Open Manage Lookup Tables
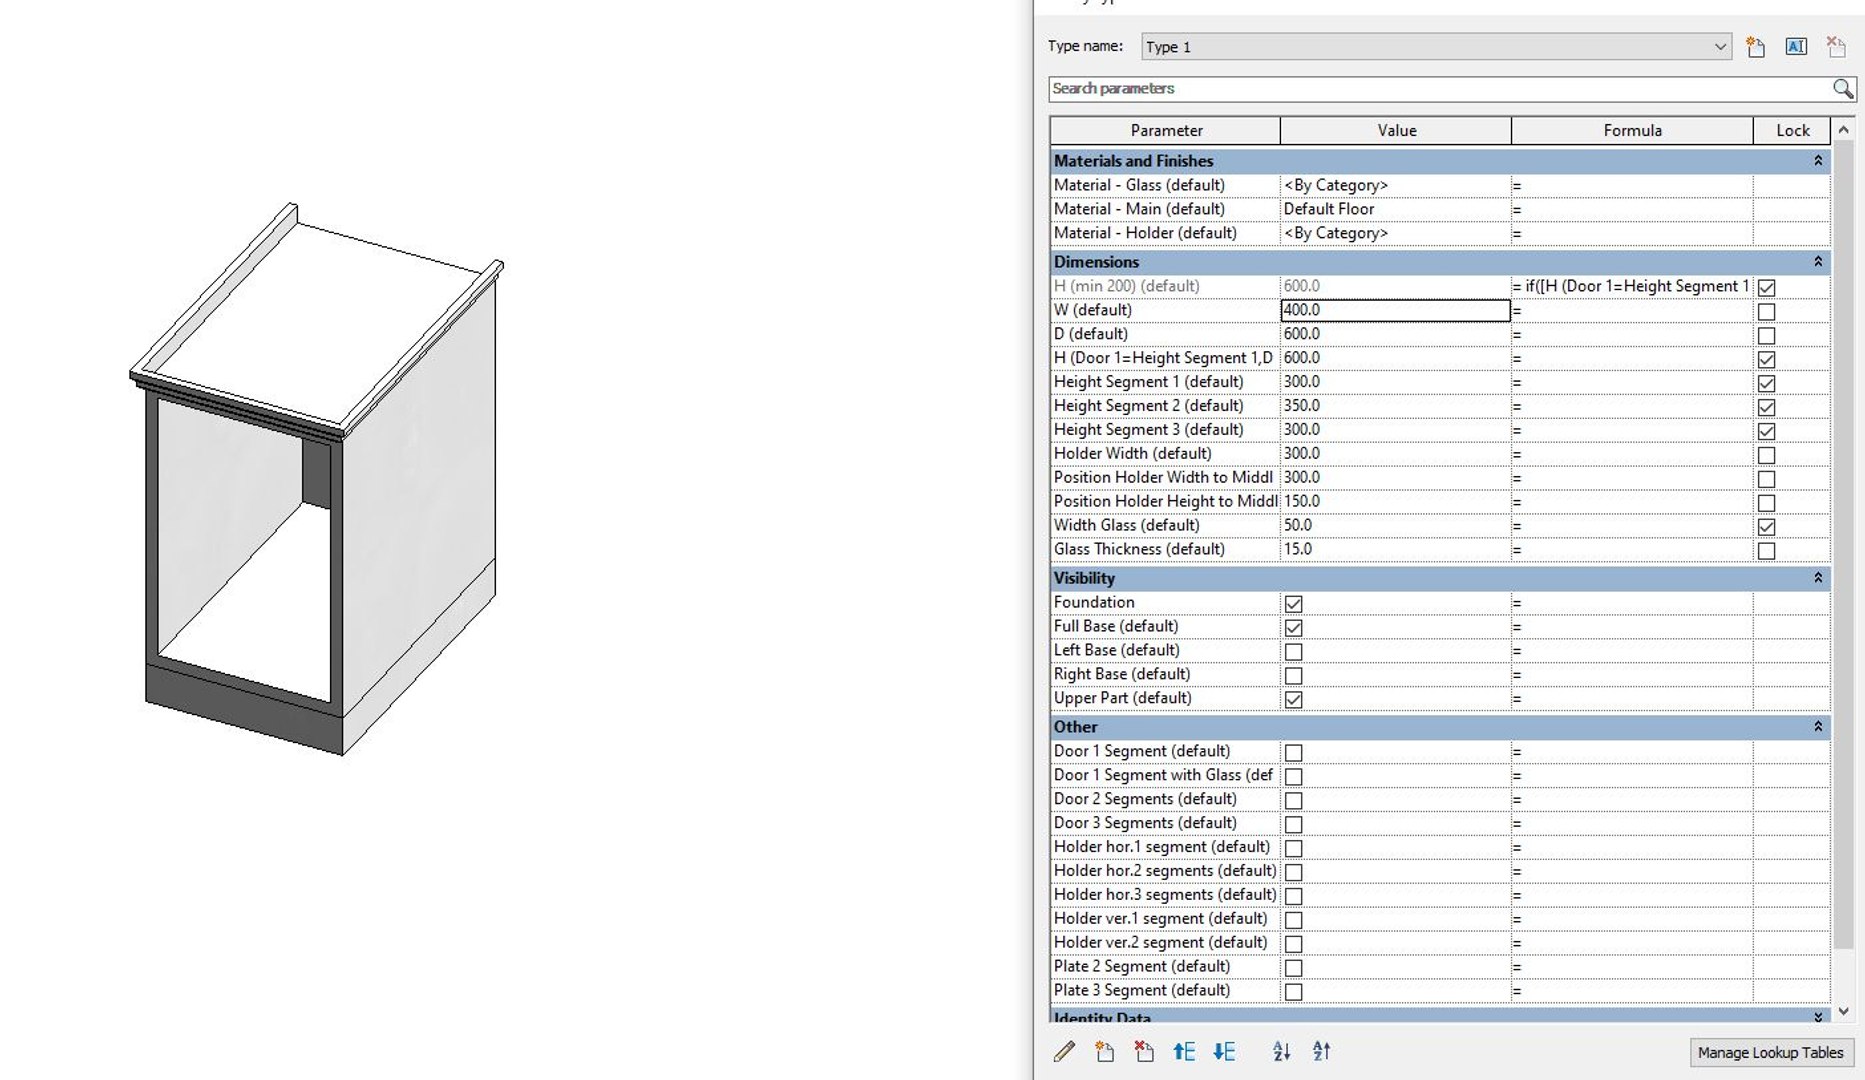This screenshot has width=1865, height=1080. pyautogui.click(x=1770, y=1053)
